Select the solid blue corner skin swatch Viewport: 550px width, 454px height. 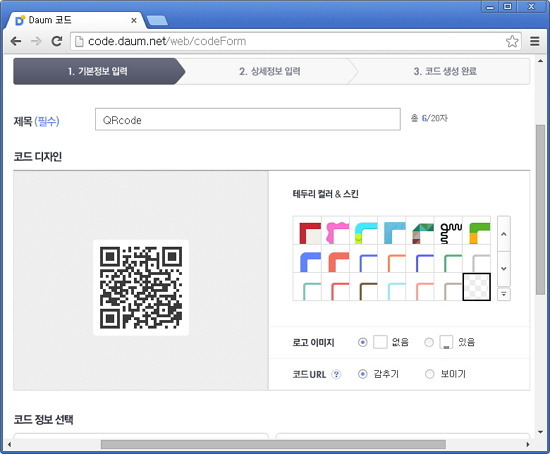(x=308, y=259)
